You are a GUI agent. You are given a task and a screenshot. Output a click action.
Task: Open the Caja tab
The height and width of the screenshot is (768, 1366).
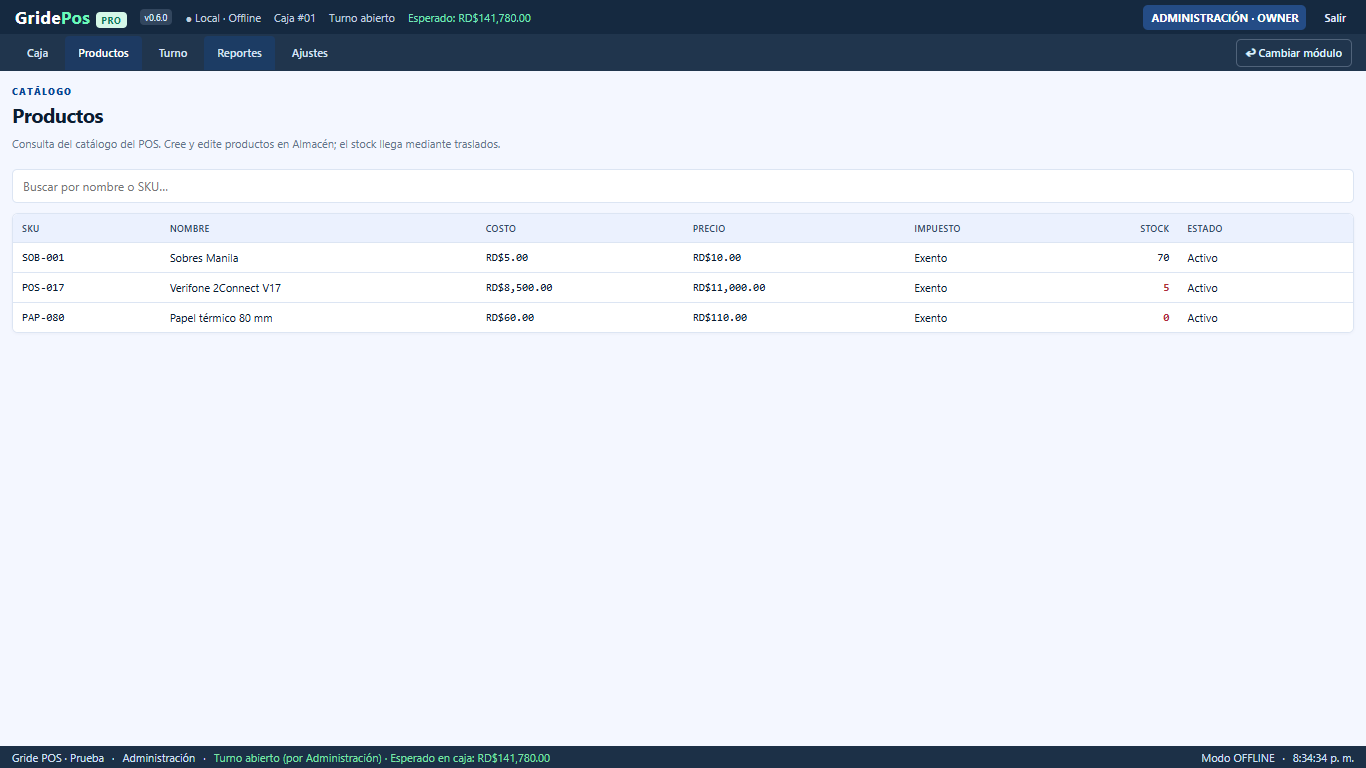click(37, 53)
